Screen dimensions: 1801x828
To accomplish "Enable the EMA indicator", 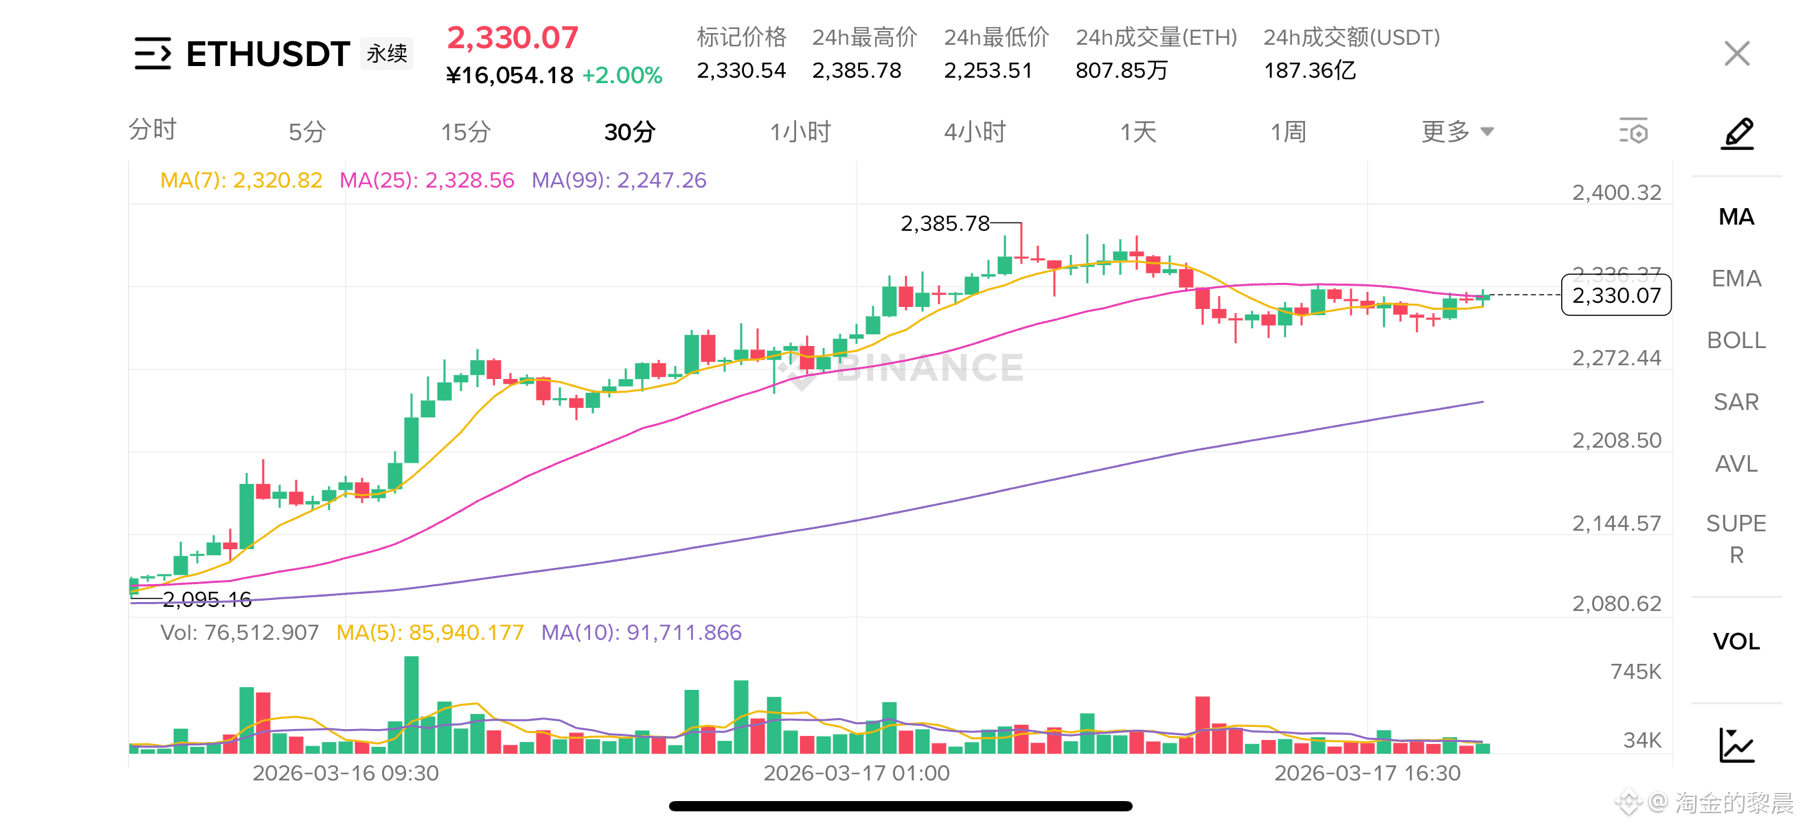I will [x=1736, y=279].
